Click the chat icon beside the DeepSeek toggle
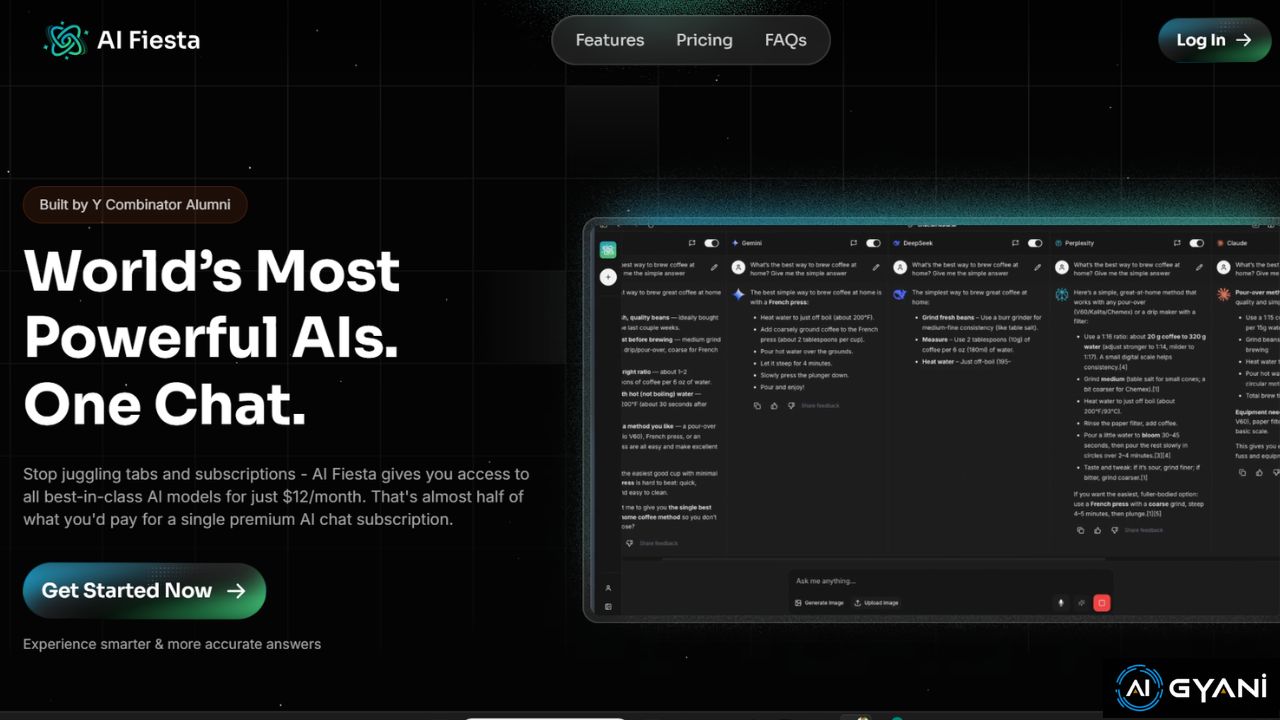 pos(1015,243)
